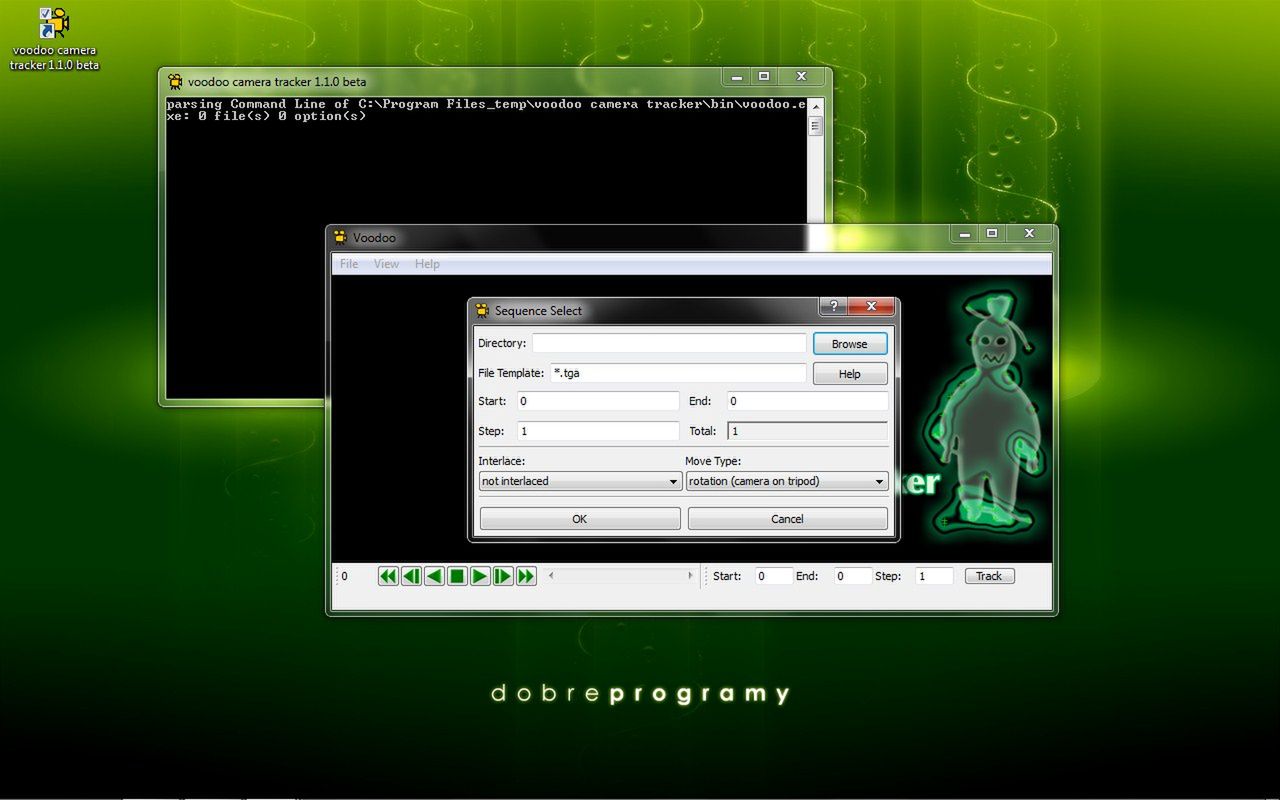Open the View menu in Voodoo
Image resolution: width=1280 pixels, height=800 pixels.
386,264
